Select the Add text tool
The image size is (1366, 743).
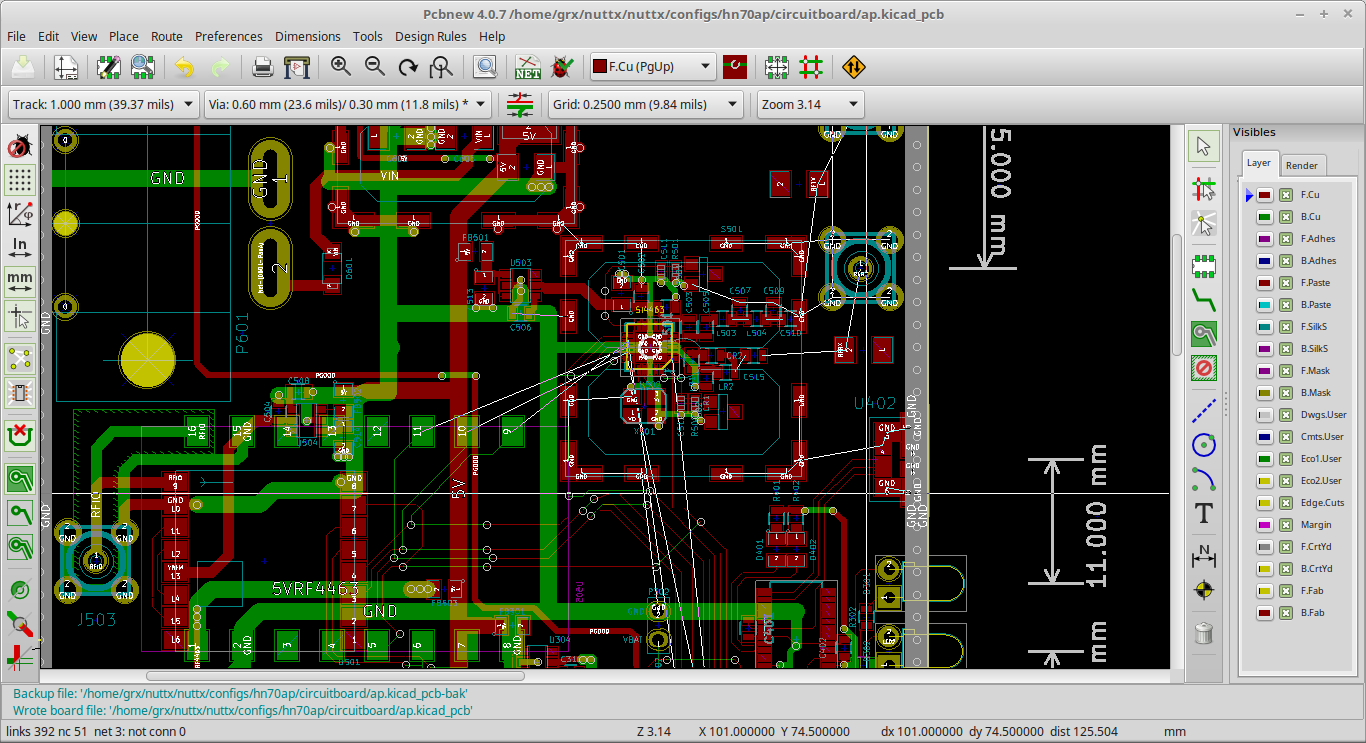(1204, 514)
